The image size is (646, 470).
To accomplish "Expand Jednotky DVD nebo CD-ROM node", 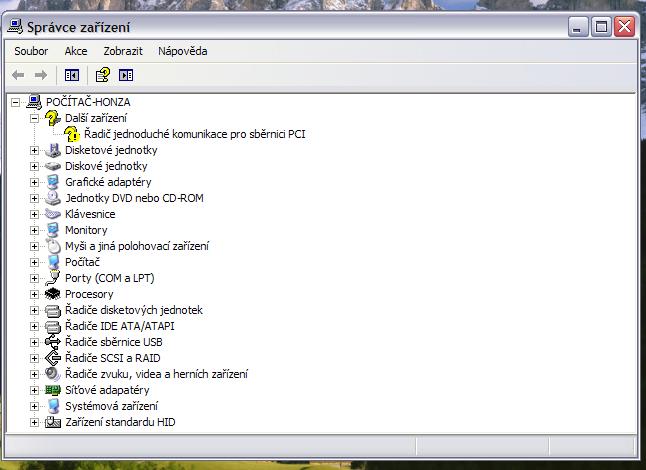I will (x=34, y=199).
